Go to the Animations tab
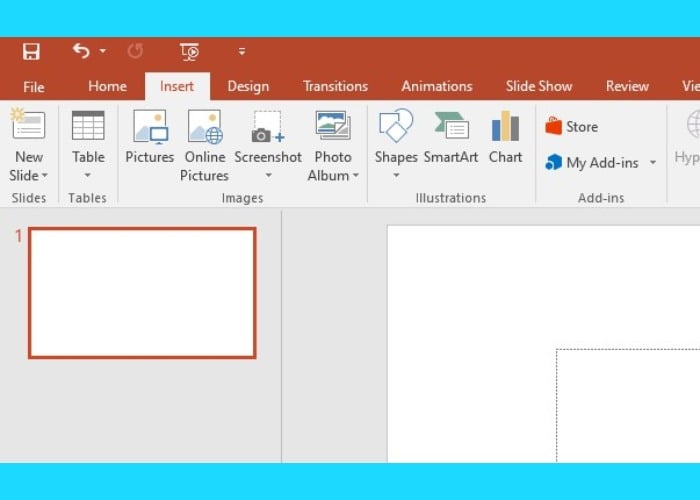The image size is (700, 500). click(436, 86)
